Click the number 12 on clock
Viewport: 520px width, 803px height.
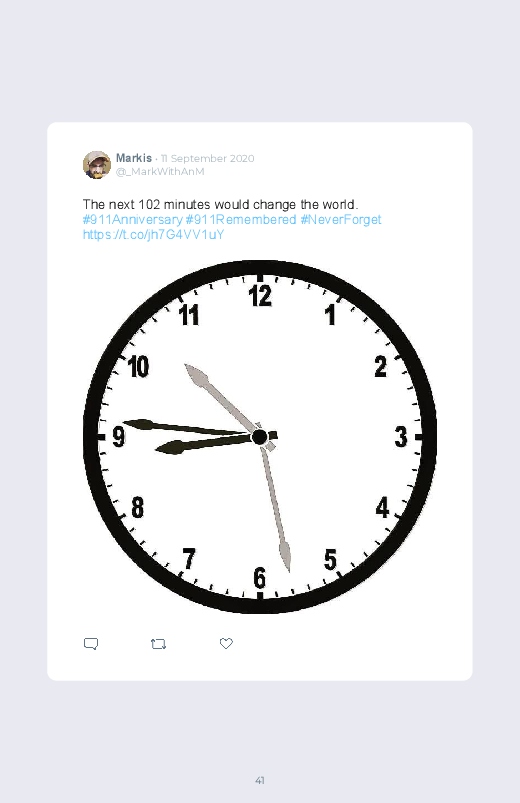[260, 297]
